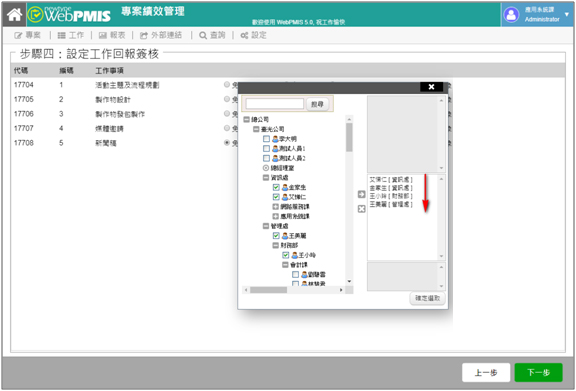Focus the search box in the dialog

(274, 104)
